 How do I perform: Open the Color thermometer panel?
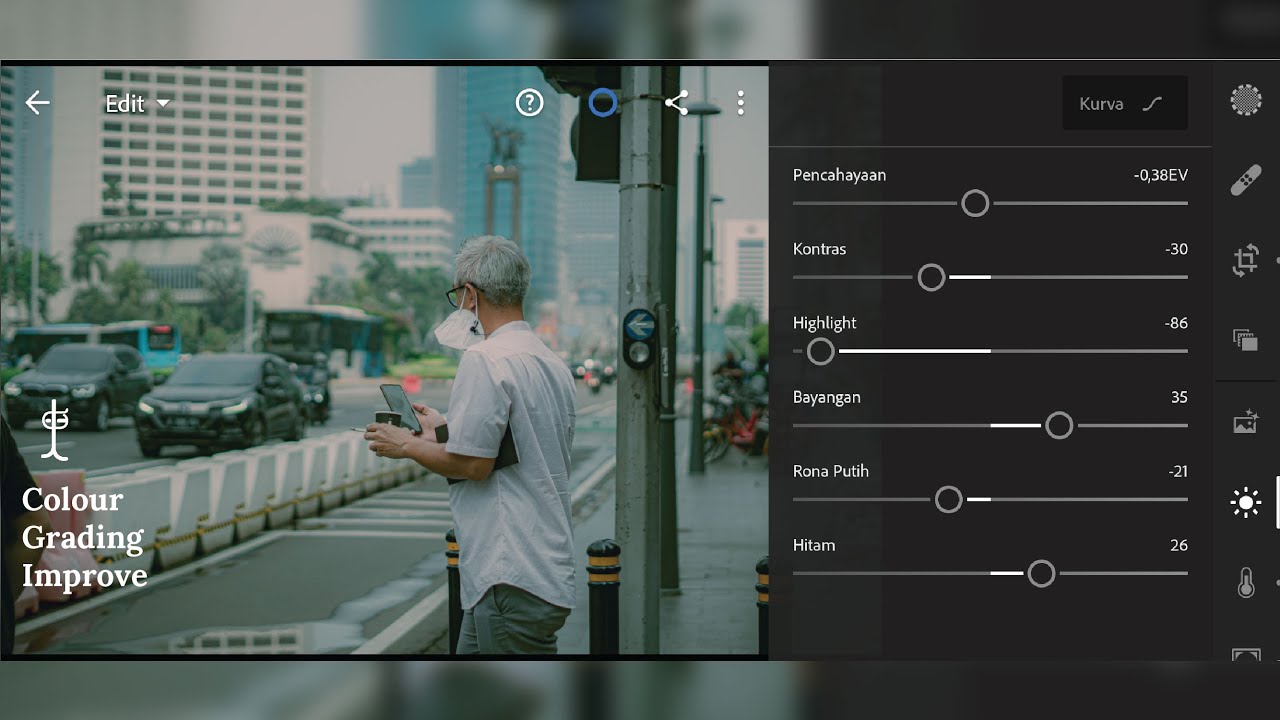click(1245, 582)
